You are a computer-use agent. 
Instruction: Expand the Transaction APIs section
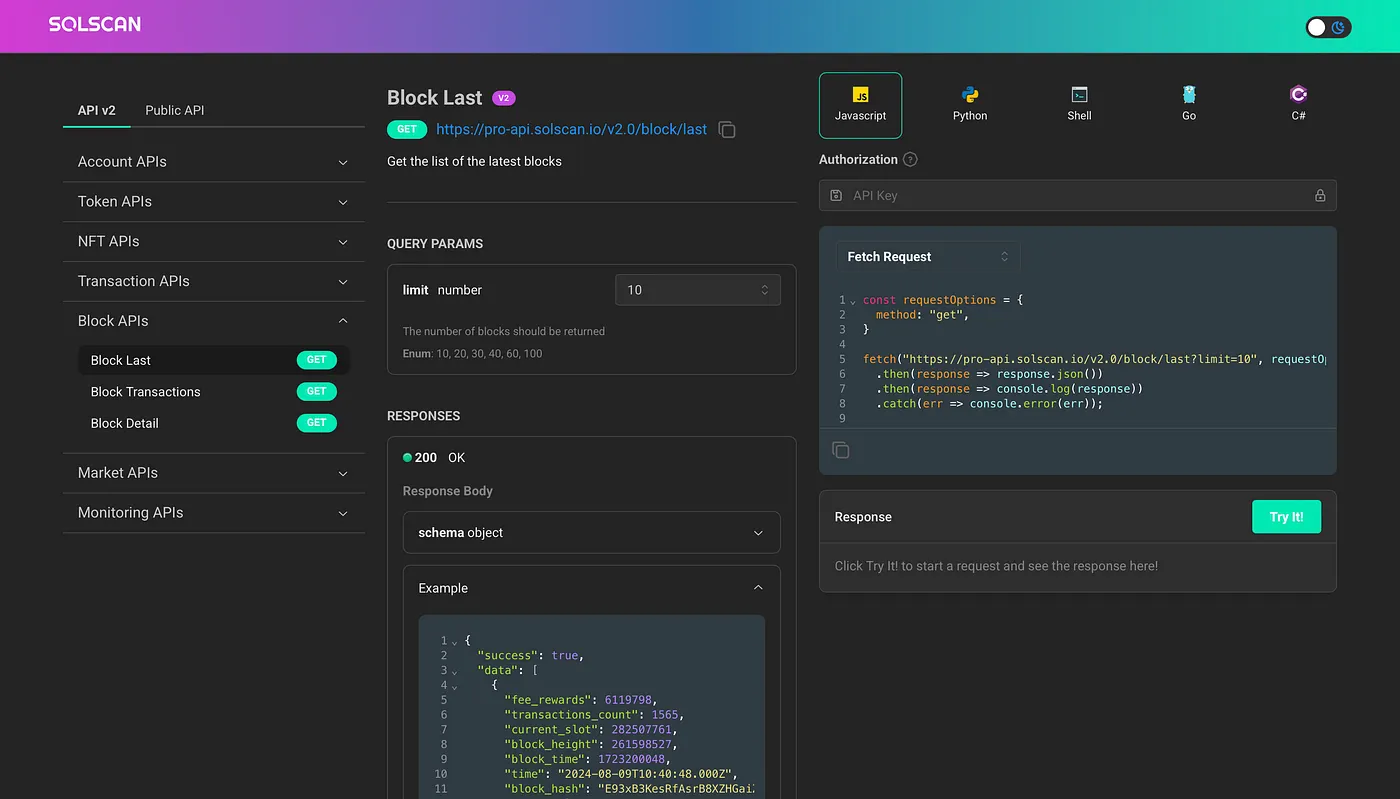tap(214, 282)
